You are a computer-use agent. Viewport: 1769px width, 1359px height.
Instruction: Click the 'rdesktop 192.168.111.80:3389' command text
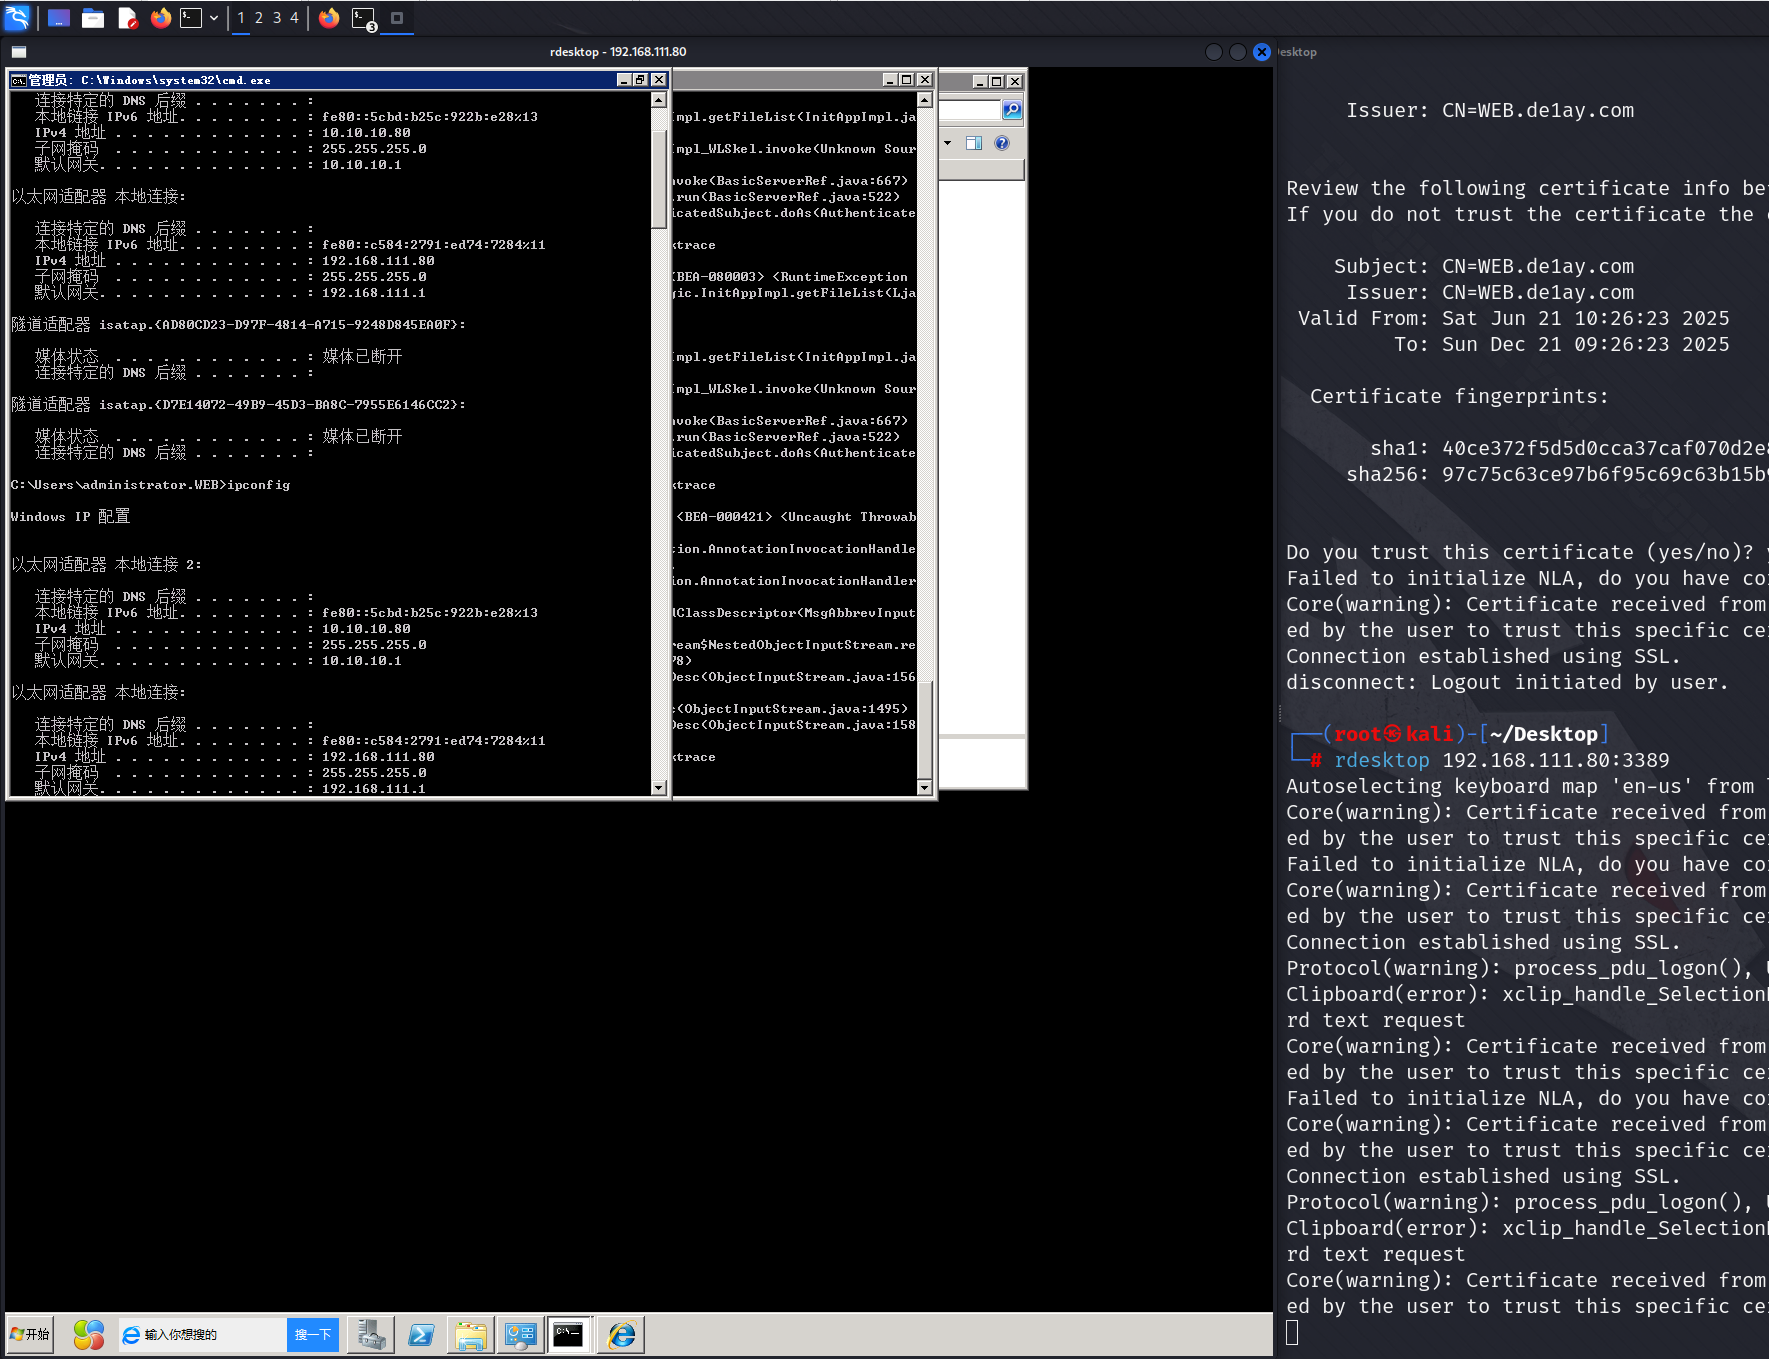click(1502, 760)
